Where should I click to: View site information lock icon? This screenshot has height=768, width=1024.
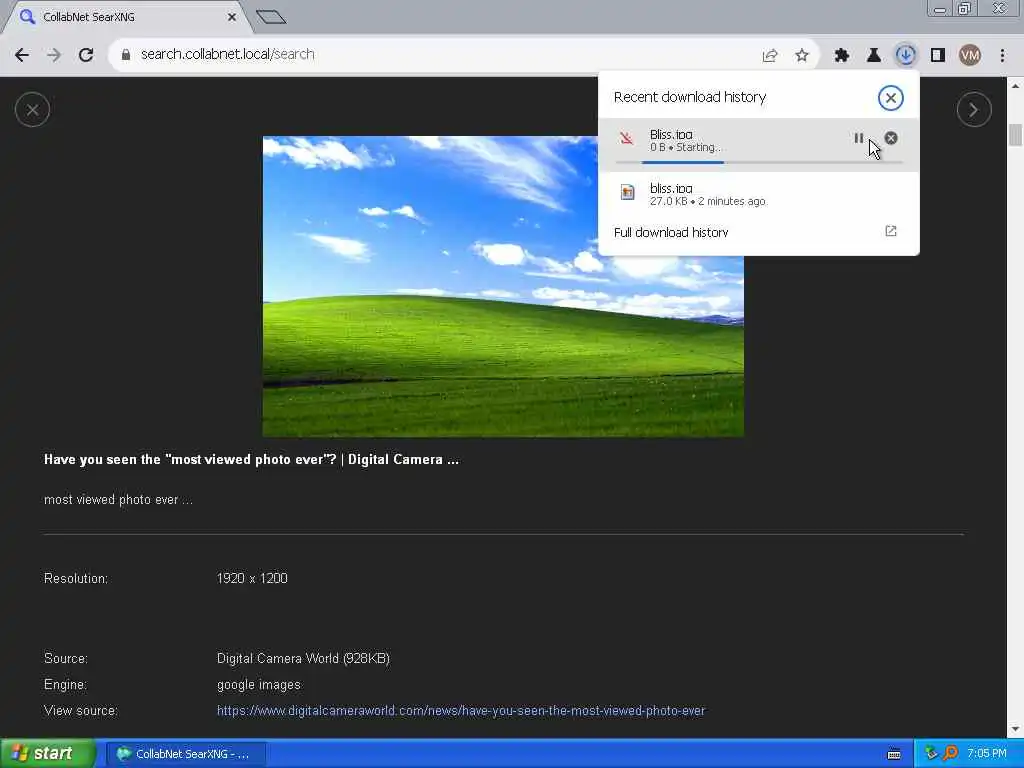tap(126, 55)
